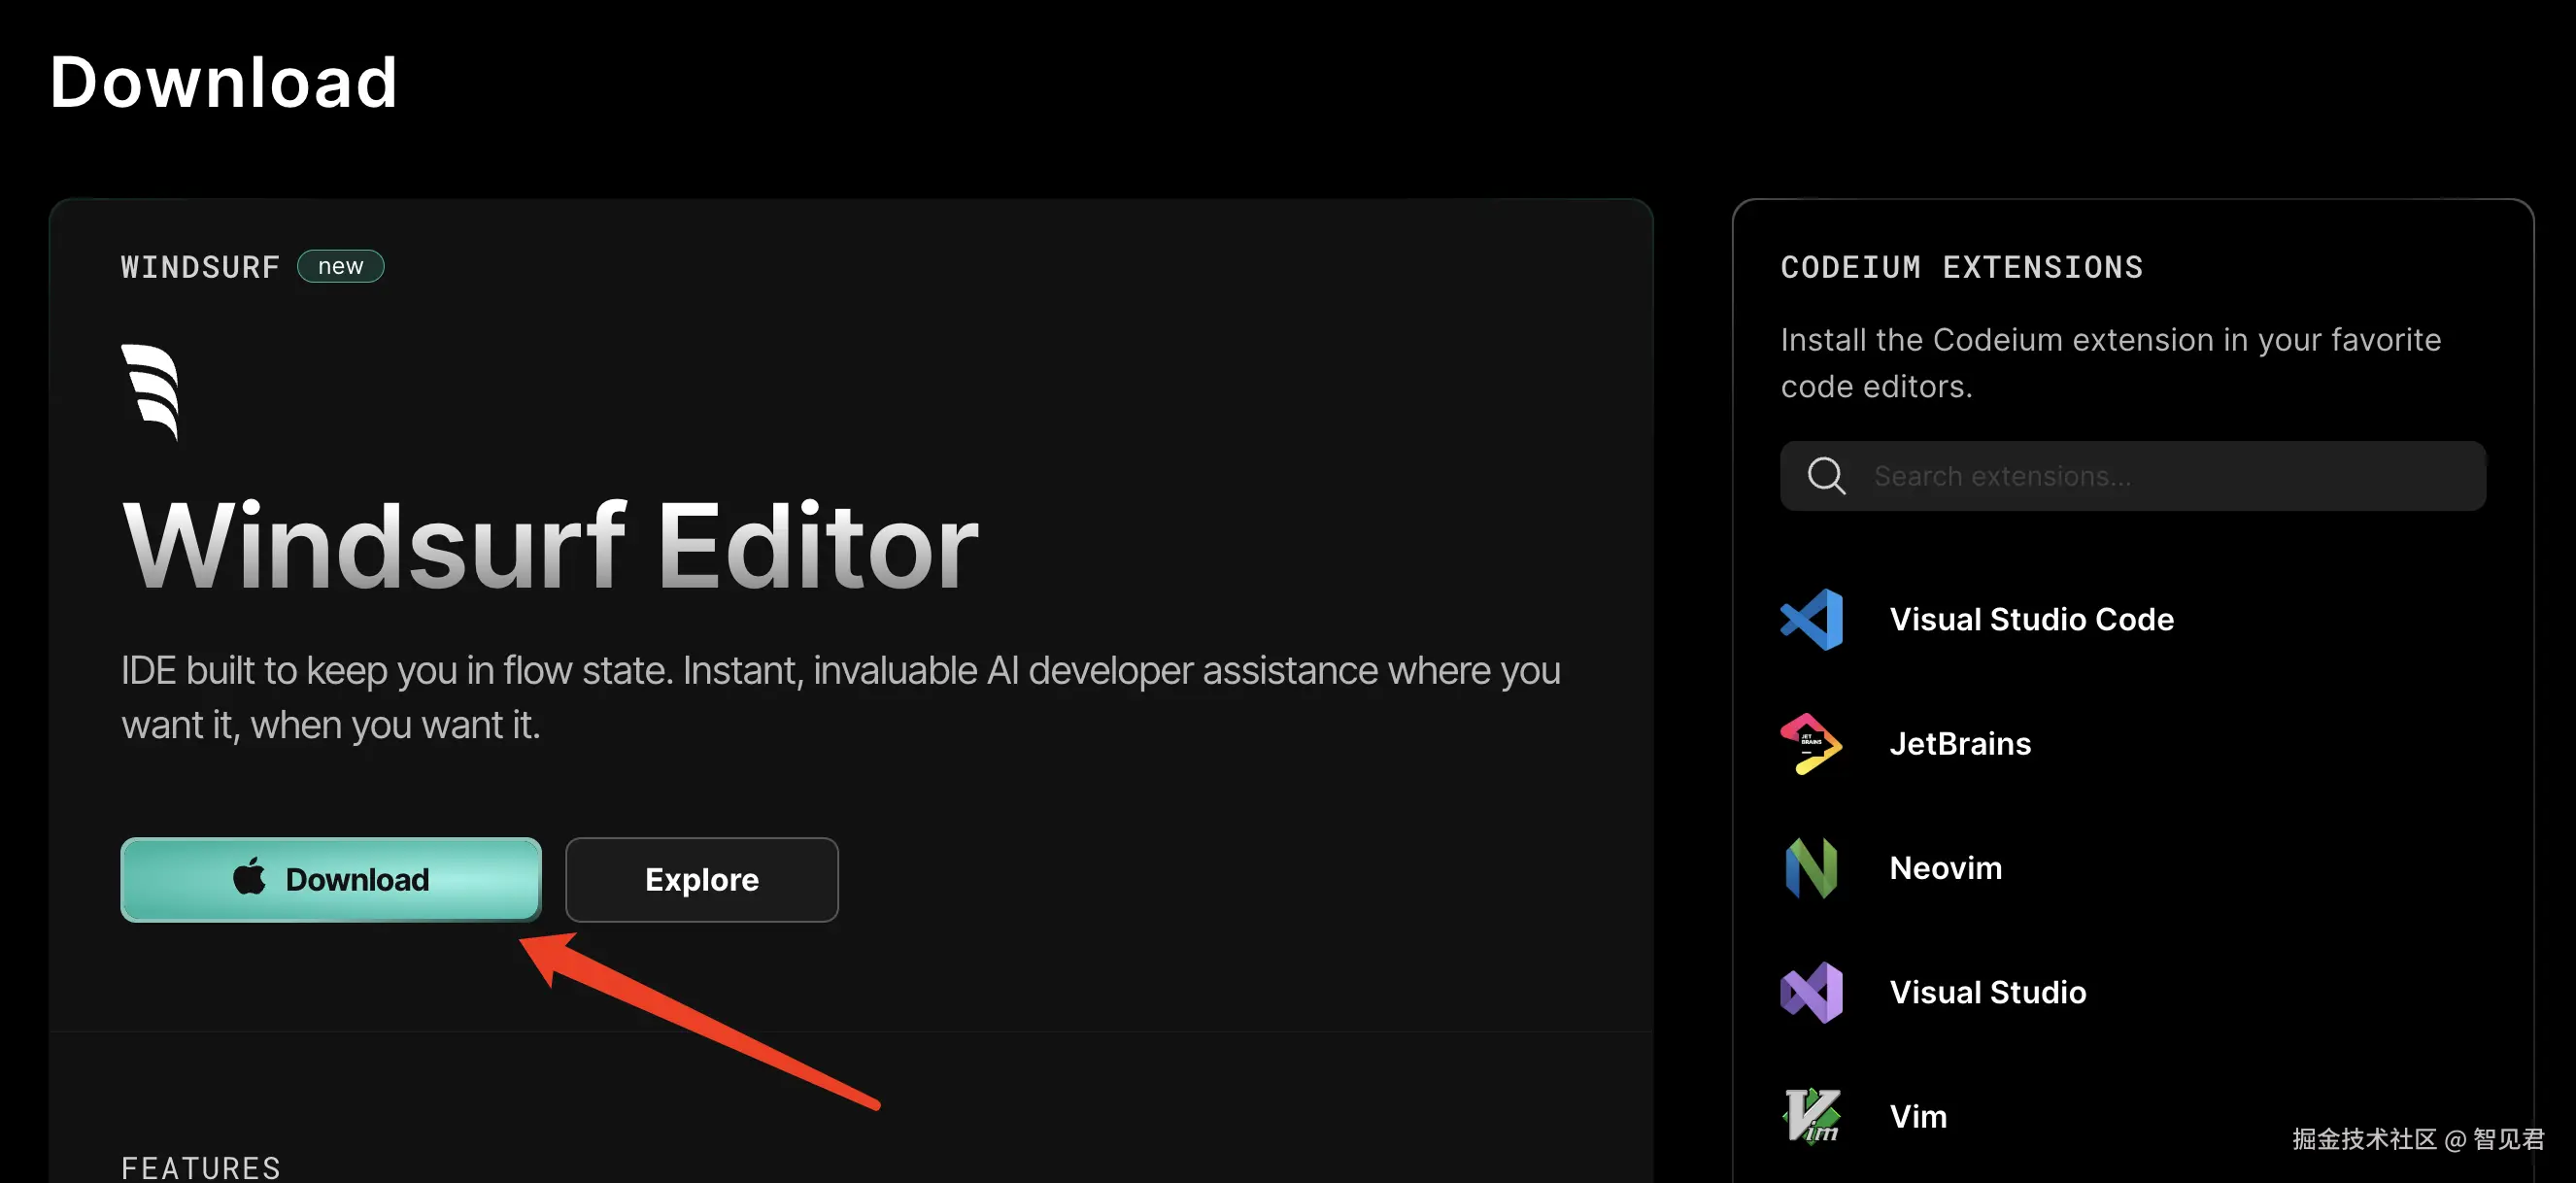The height and width of the screenshot is (1183, 2576).
Task: Click the Codeium Extensions heading
Action: (1961, 267)
